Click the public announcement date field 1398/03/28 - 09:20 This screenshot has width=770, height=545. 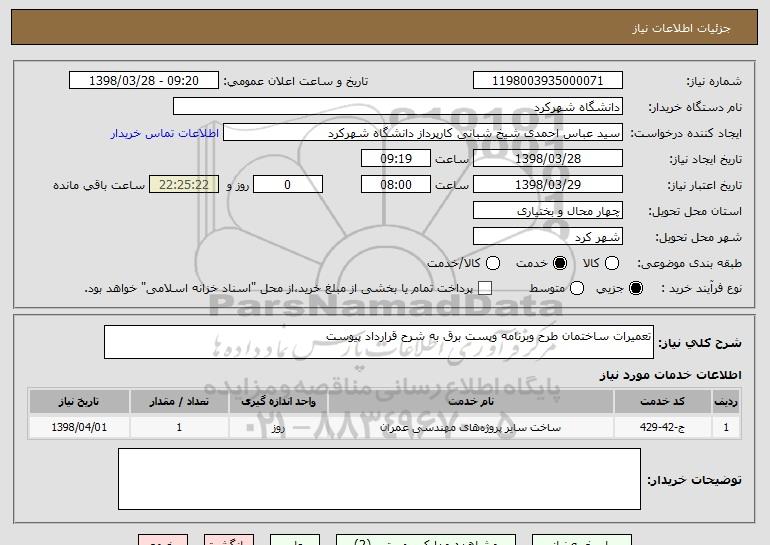tap(144, 81)
